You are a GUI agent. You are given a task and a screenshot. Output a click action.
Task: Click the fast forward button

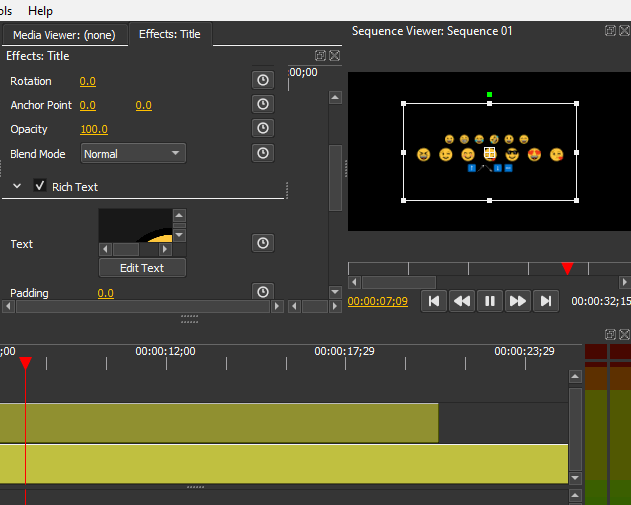(518, 301)
